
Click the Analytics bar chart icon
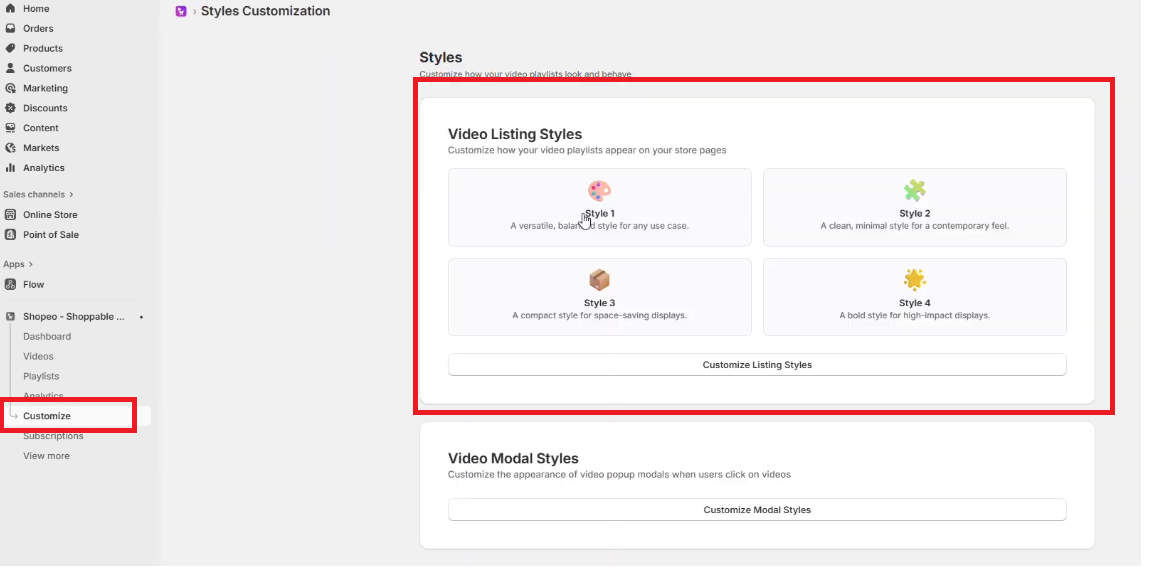click(x=11, y=168)
